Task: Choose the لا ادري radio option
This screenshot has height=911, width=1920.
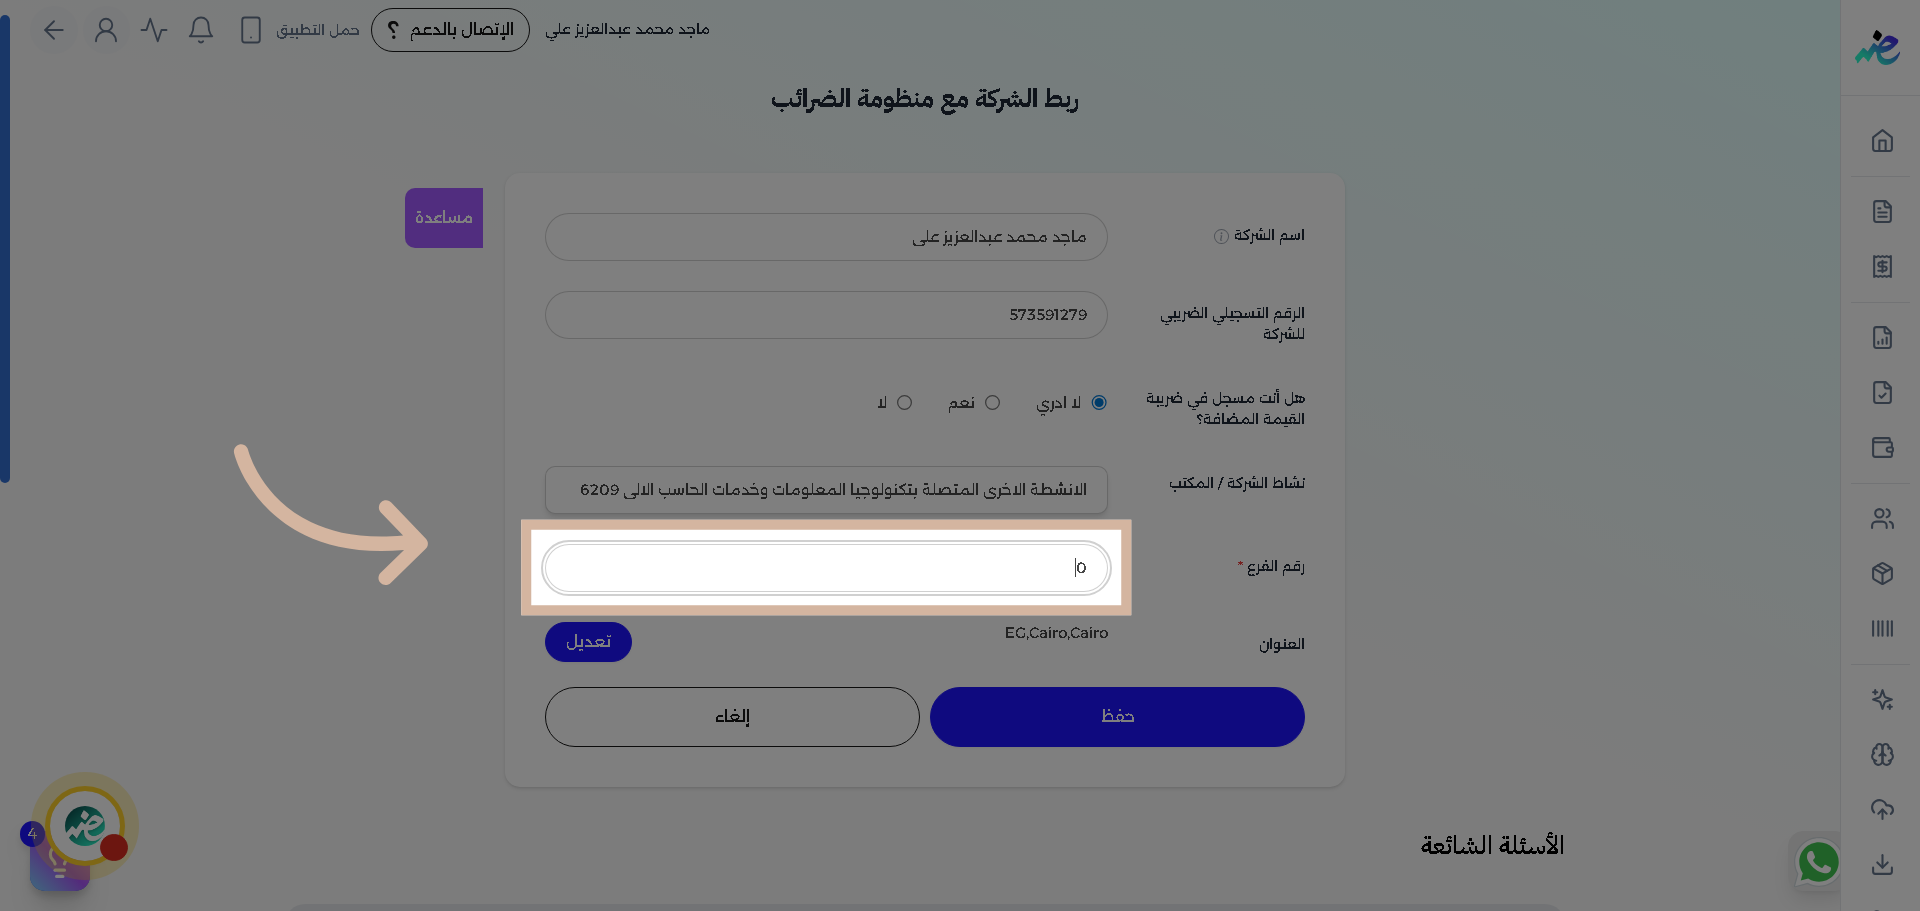Action: tap(1099, 402)
